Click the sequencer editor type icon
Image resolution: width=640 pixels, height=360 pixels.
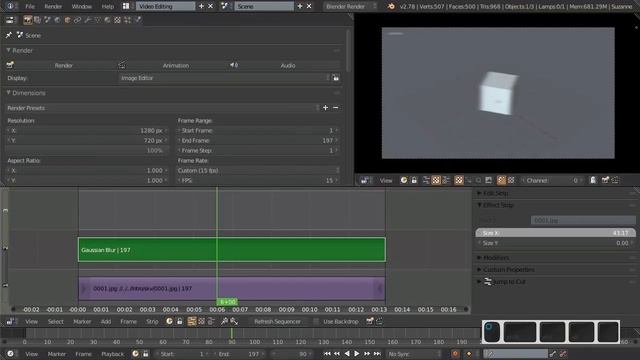coord(10,322)
